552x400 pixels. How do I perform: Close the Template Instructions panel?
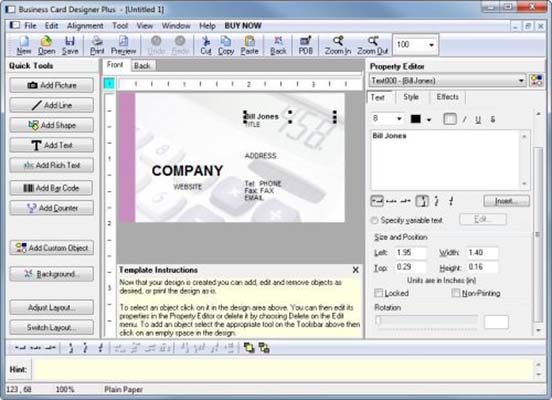pyautogui.click(x=356, y=270)
